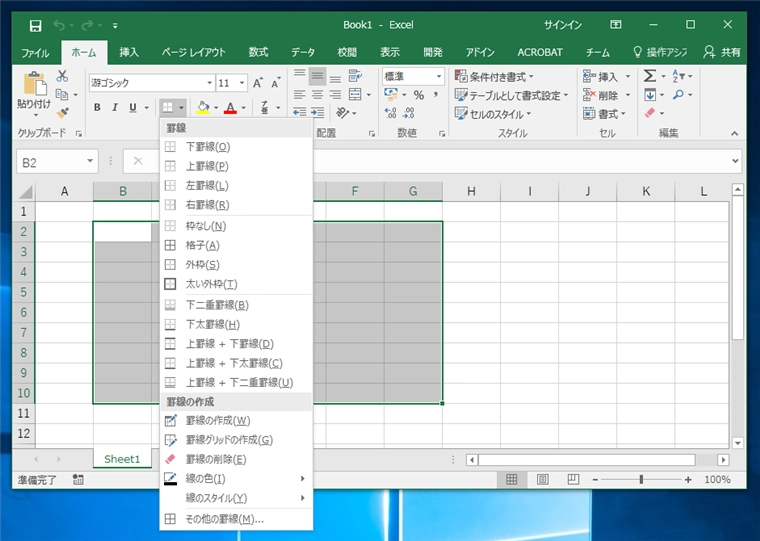Screen dimensions: 760x541
Task: Open 線のスタイル(Y) submenu
Action: tap(236, 498)
